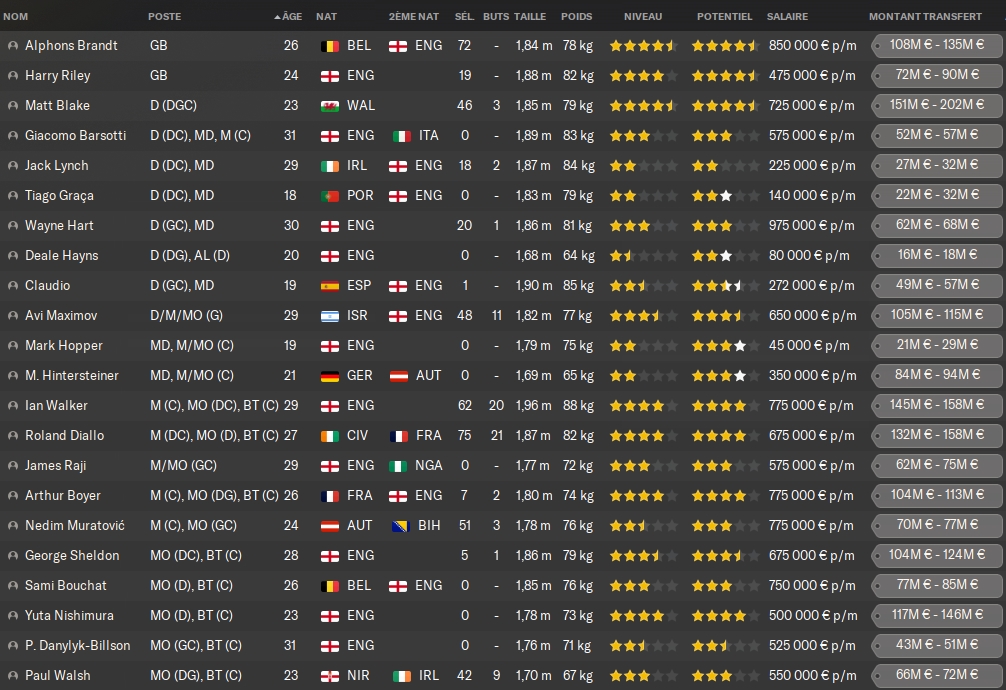Sort by SÉL column header
This screenshot has width=1006, height=690.
464,17
